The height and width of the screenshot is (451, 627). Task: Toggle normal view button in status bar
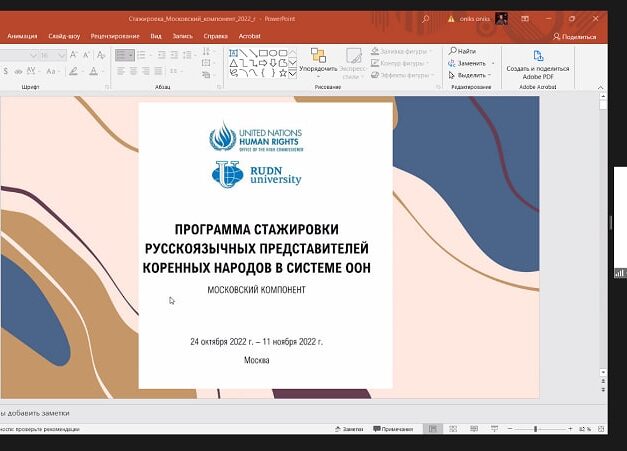coord(432,428)
